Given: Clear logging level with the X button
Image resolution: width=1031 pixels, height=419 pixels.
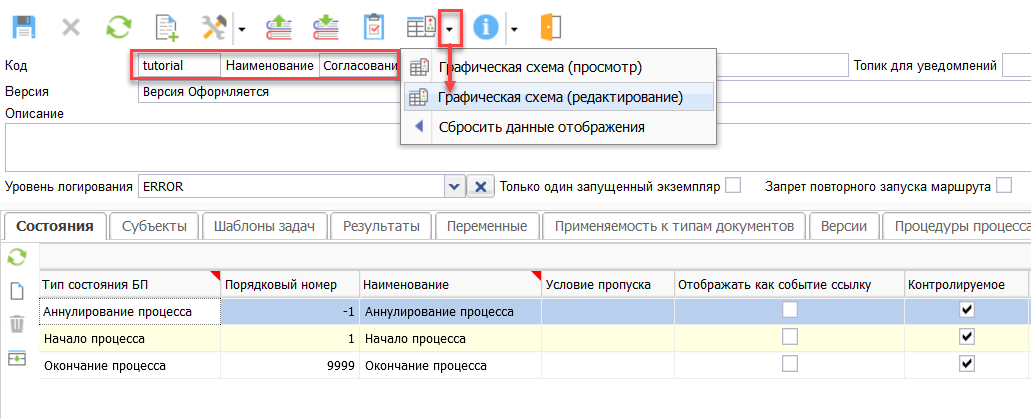Looking at the screenshot, I should tap(481, 187).
